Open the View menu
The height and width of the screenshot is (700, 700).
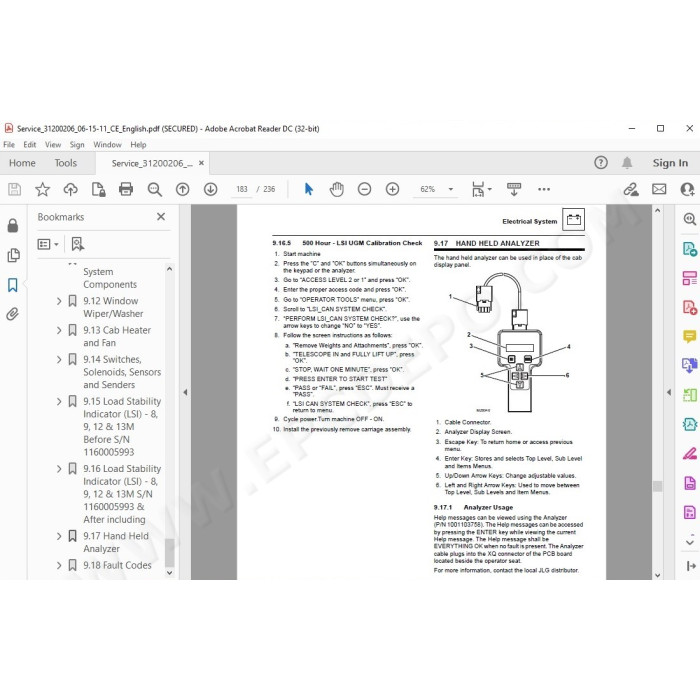53,145
